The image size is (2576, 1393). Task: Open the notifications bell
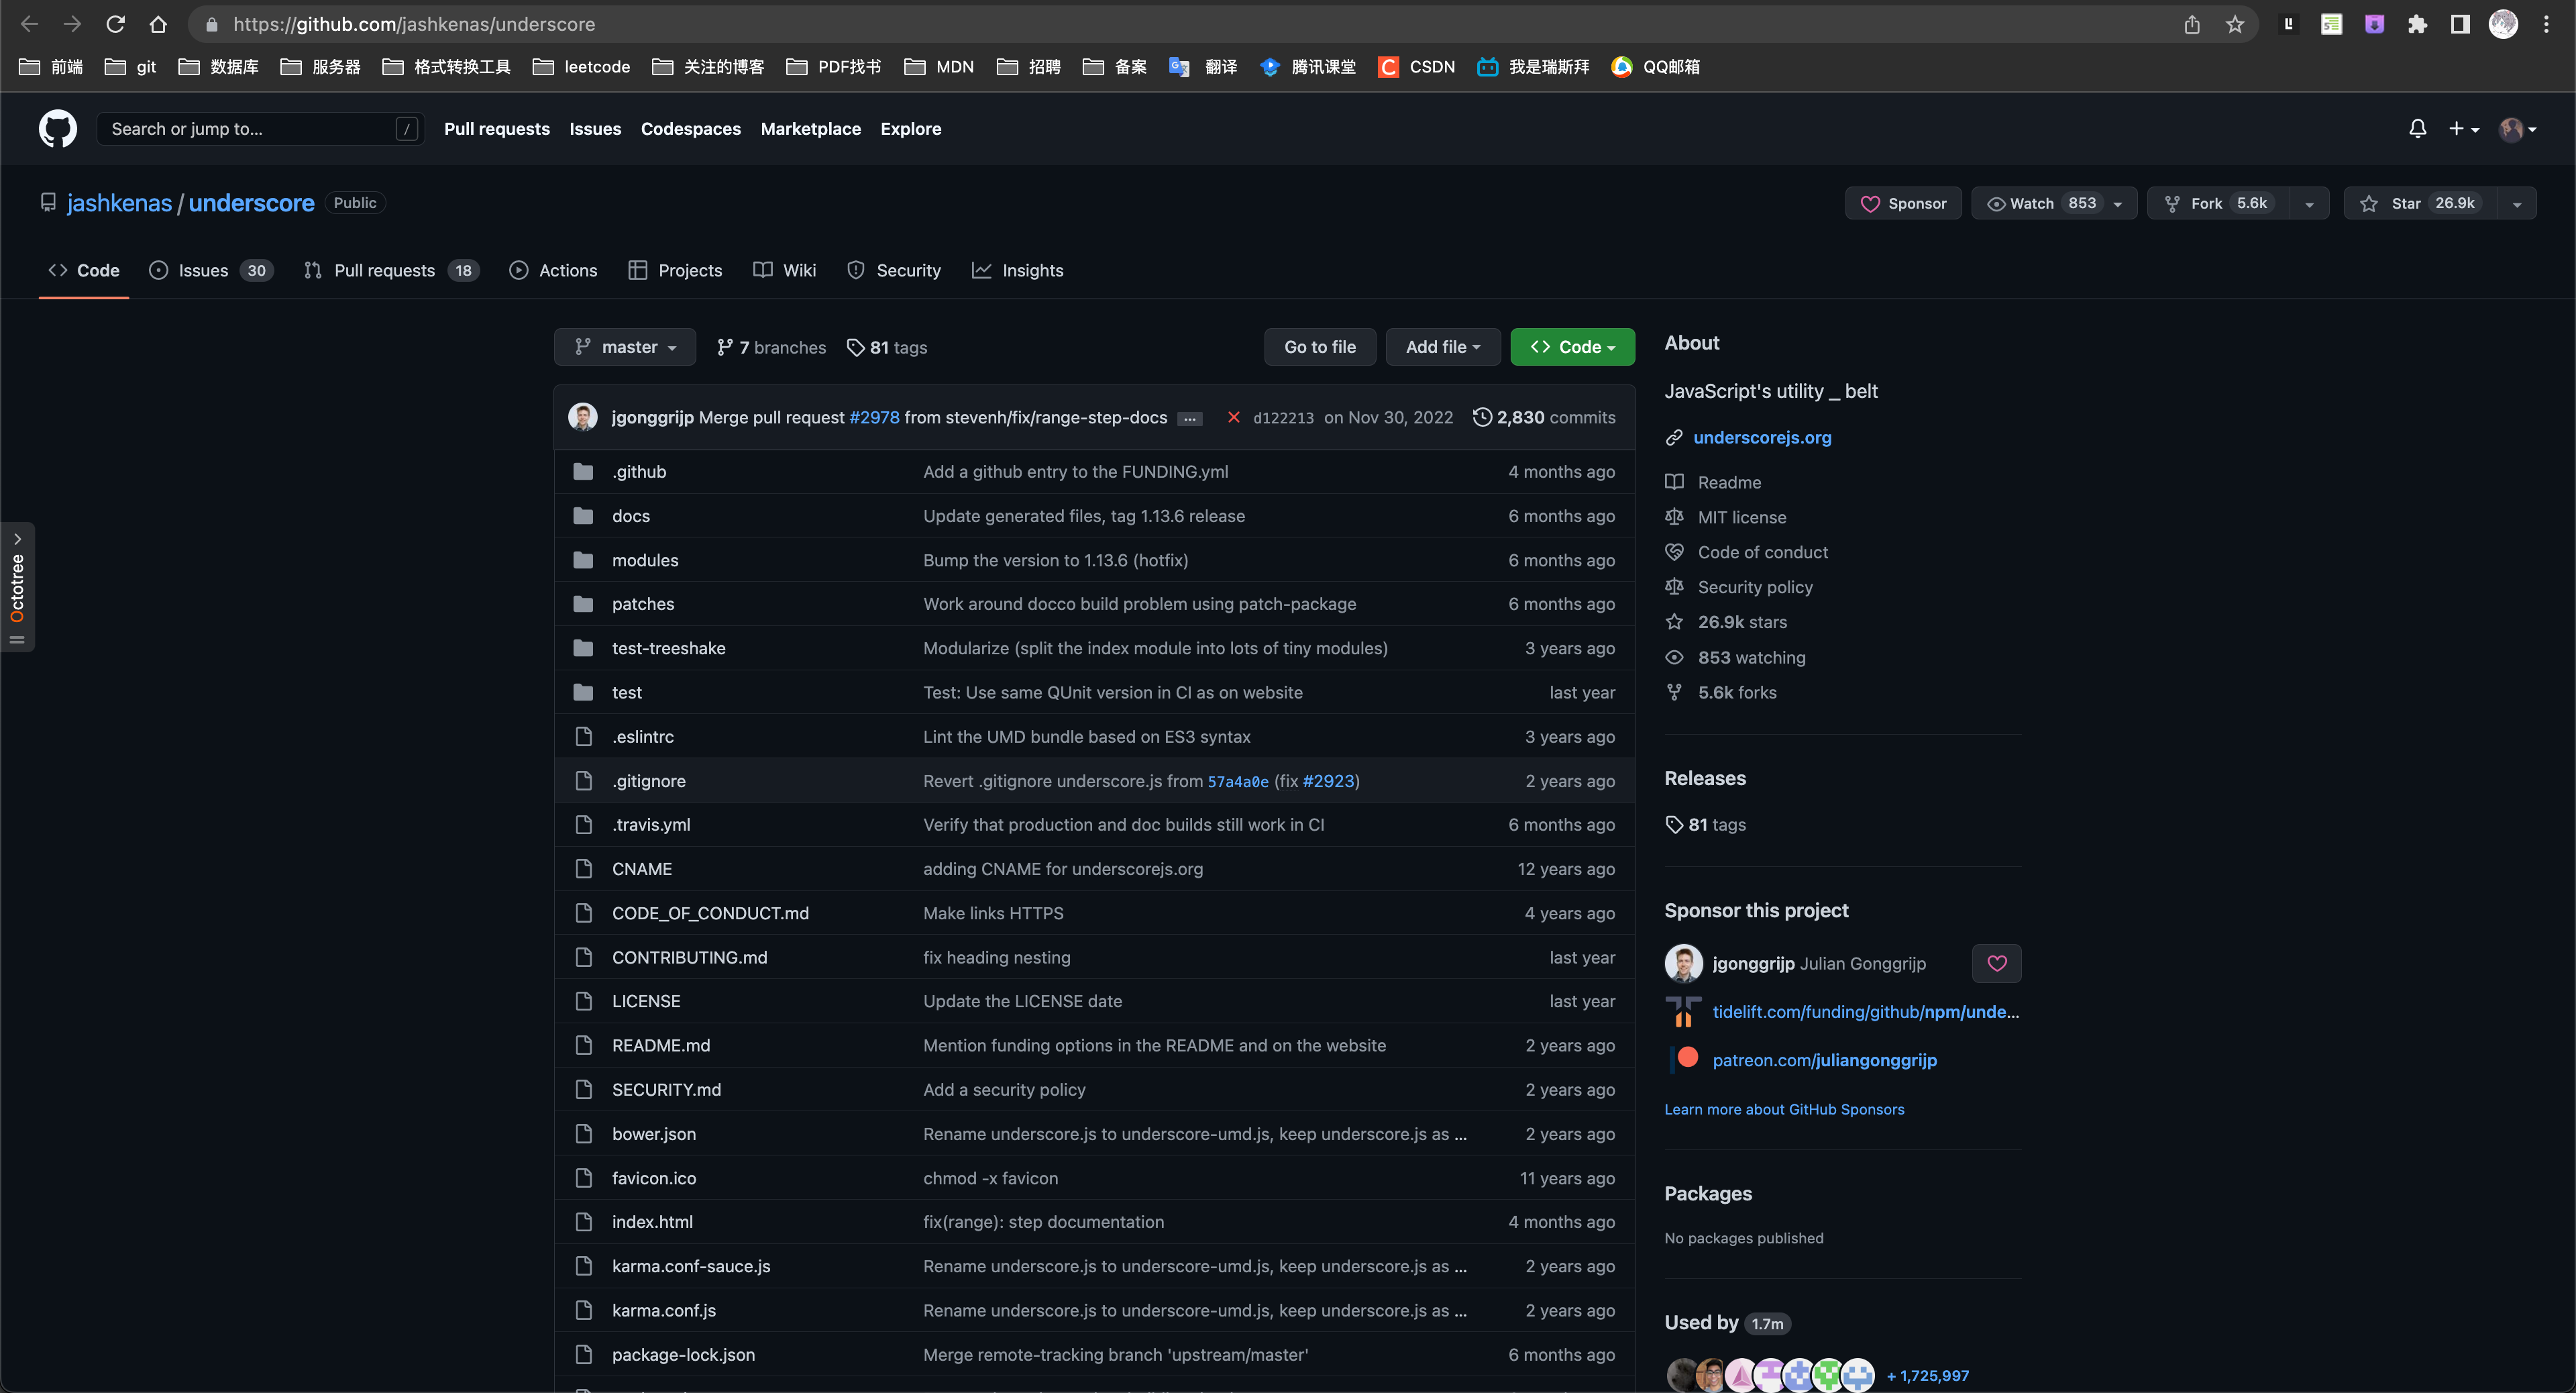click(x=2417, y=129)
